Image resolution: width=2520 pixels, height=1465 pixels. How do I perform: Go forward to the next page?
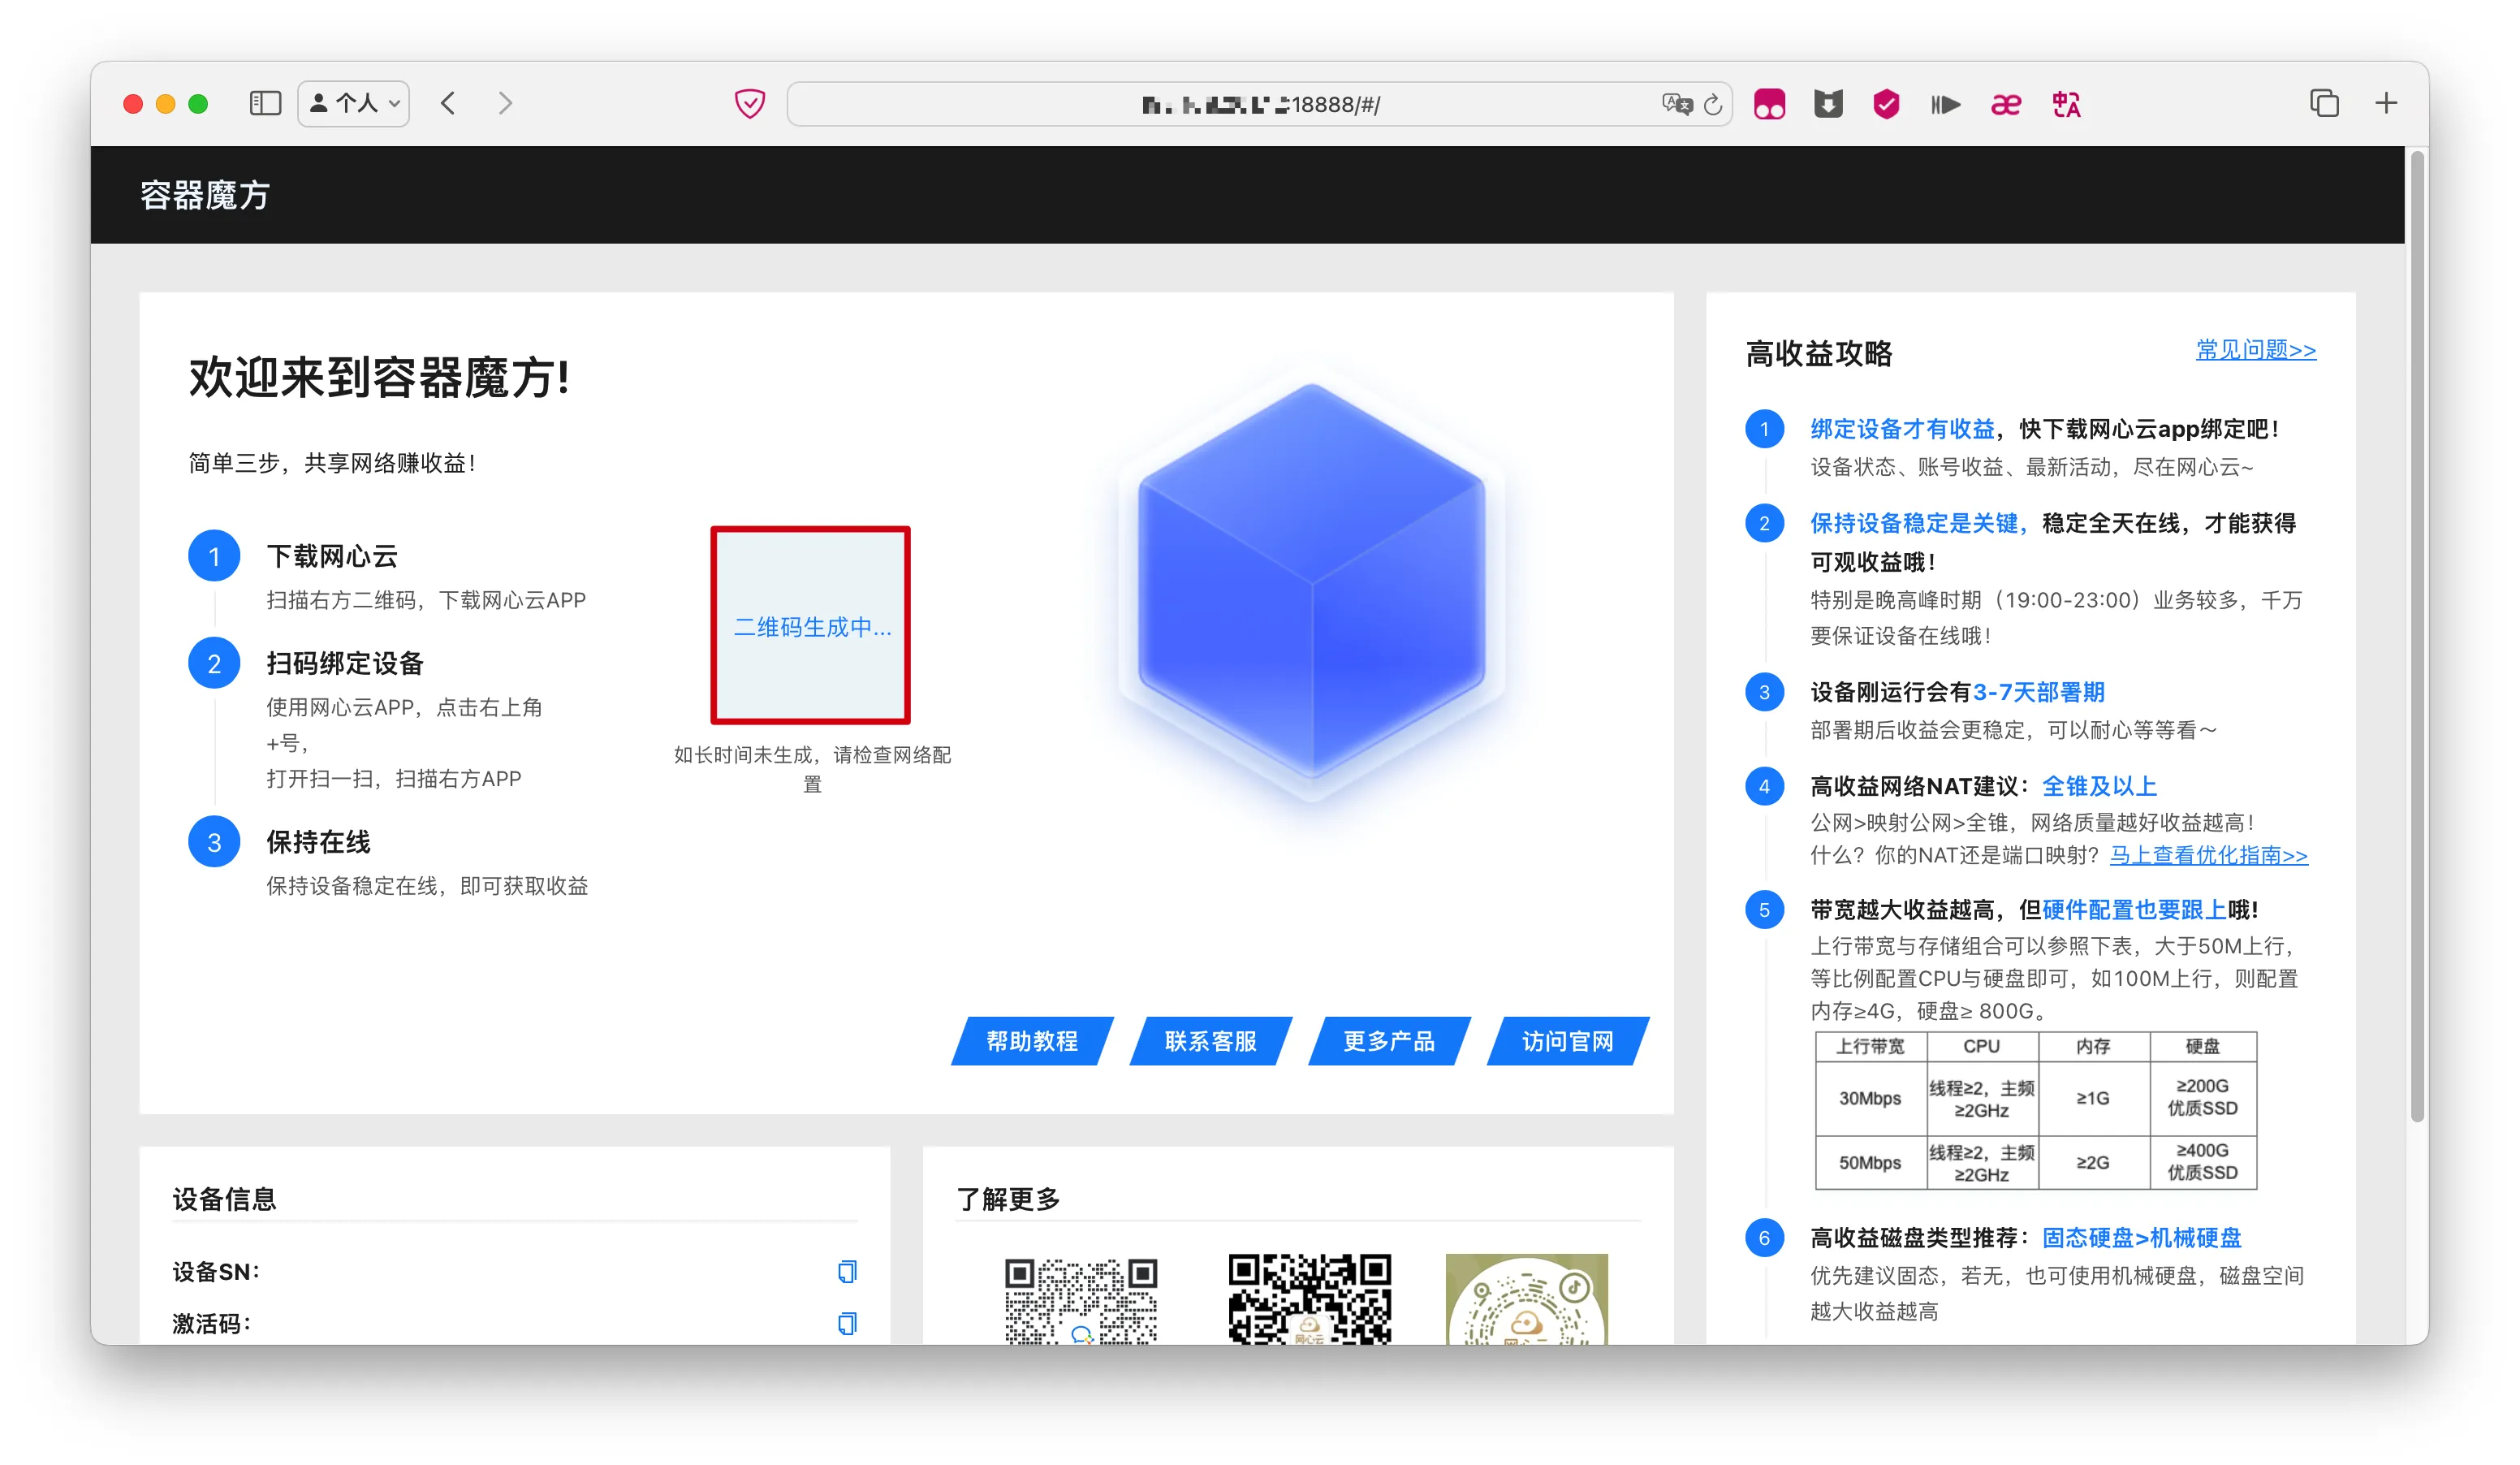[x=505, y=104]
